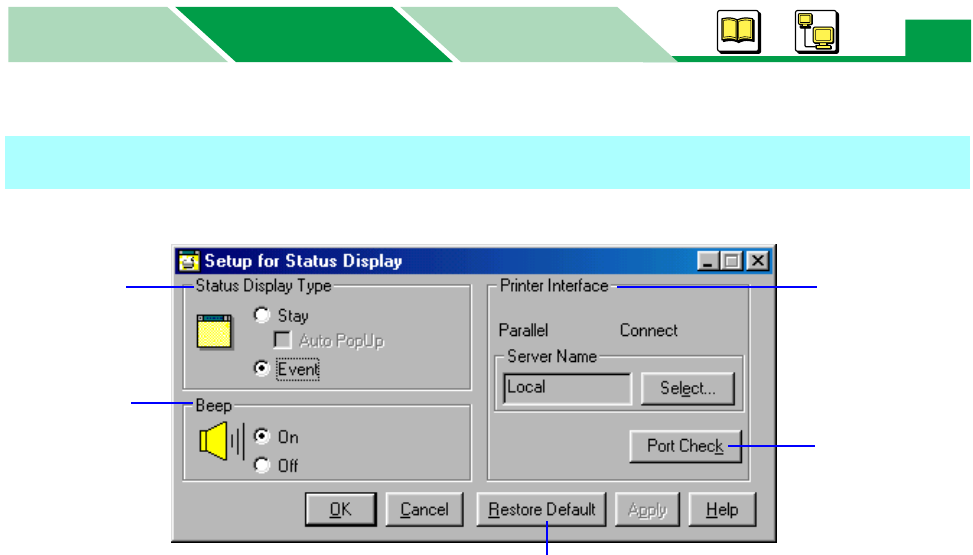
Task: Click the Connect status text
Action: (x=648, y=330)
